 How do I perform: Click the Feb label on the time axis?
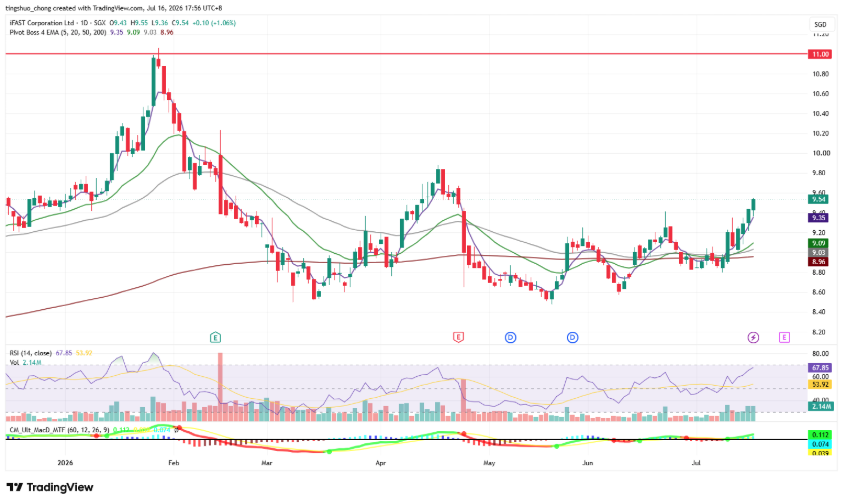[x=173, y=463]
